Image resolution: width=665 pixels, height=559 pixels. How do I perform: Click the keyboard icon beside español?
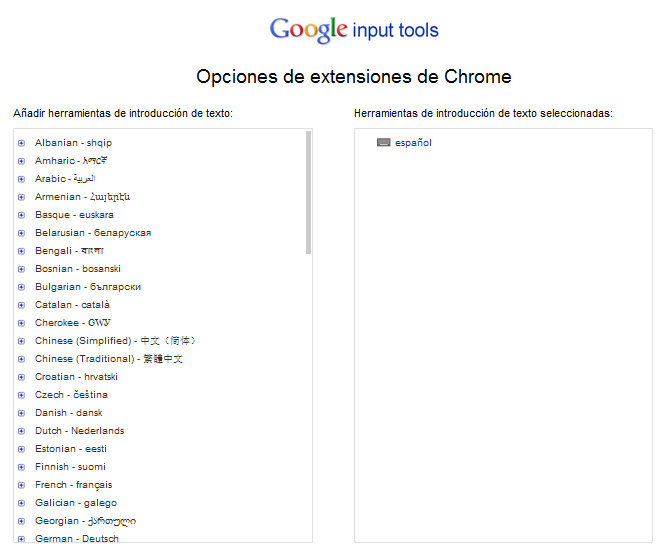coord(384,143)
